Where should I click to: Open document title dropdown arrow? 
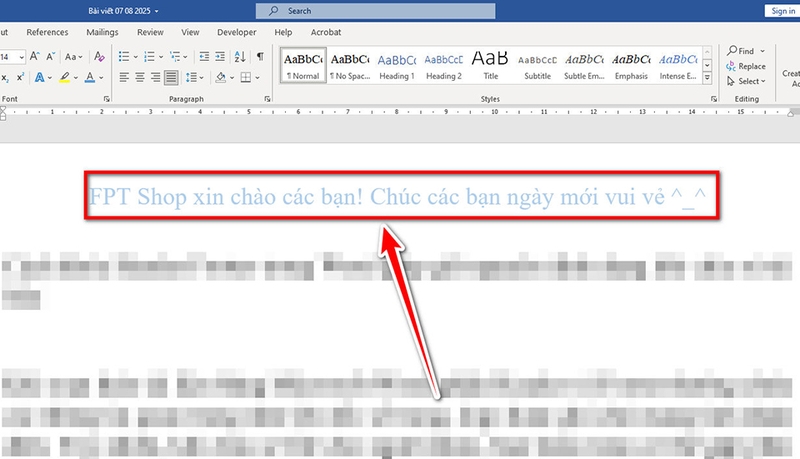[157, 11]
